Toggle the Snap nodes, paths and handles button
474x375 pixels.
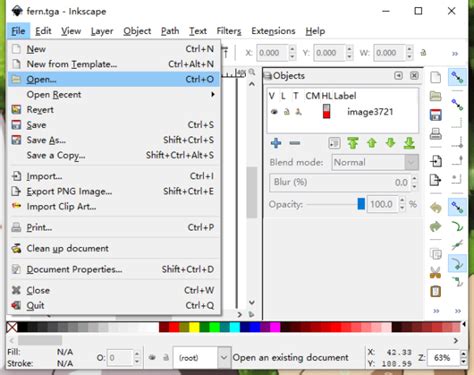pos(457,207)
